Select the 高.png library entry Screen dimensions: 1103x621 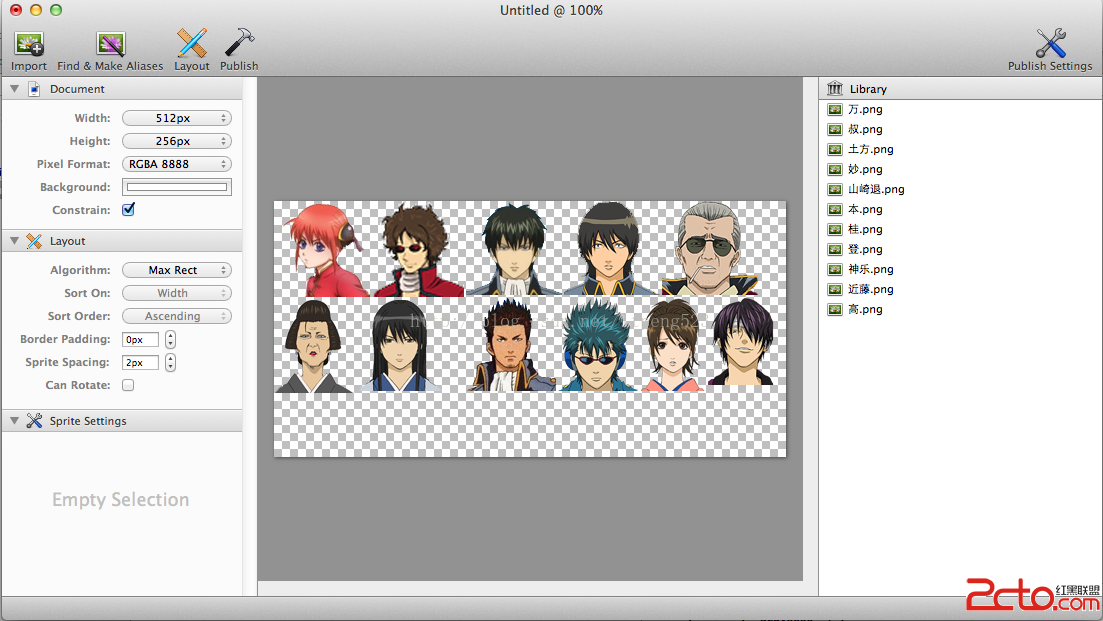tap(960, 309)
